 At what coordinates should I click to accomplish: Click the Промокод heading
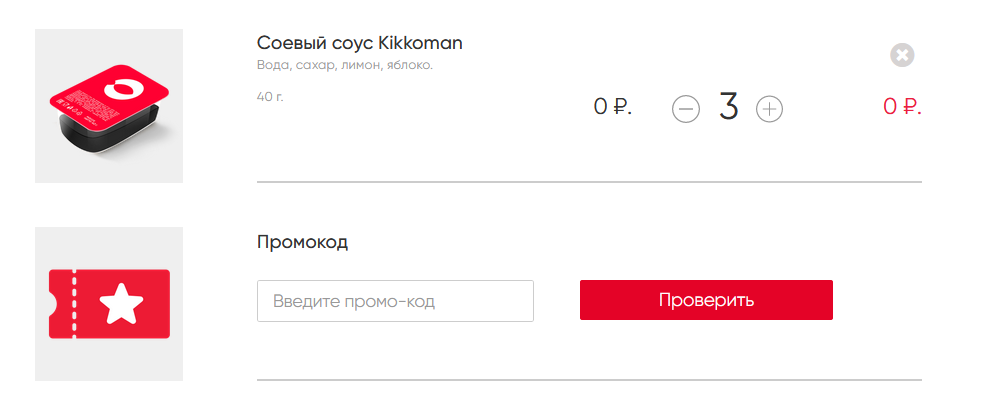(303, 242)
